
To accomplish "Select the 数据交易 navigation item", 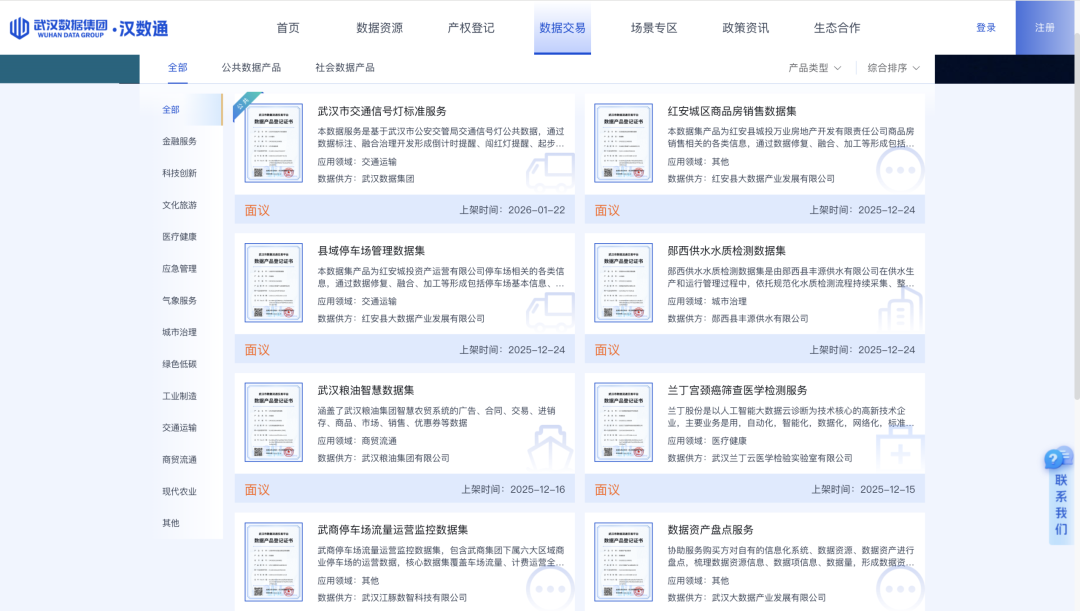I will click(562, 28).
